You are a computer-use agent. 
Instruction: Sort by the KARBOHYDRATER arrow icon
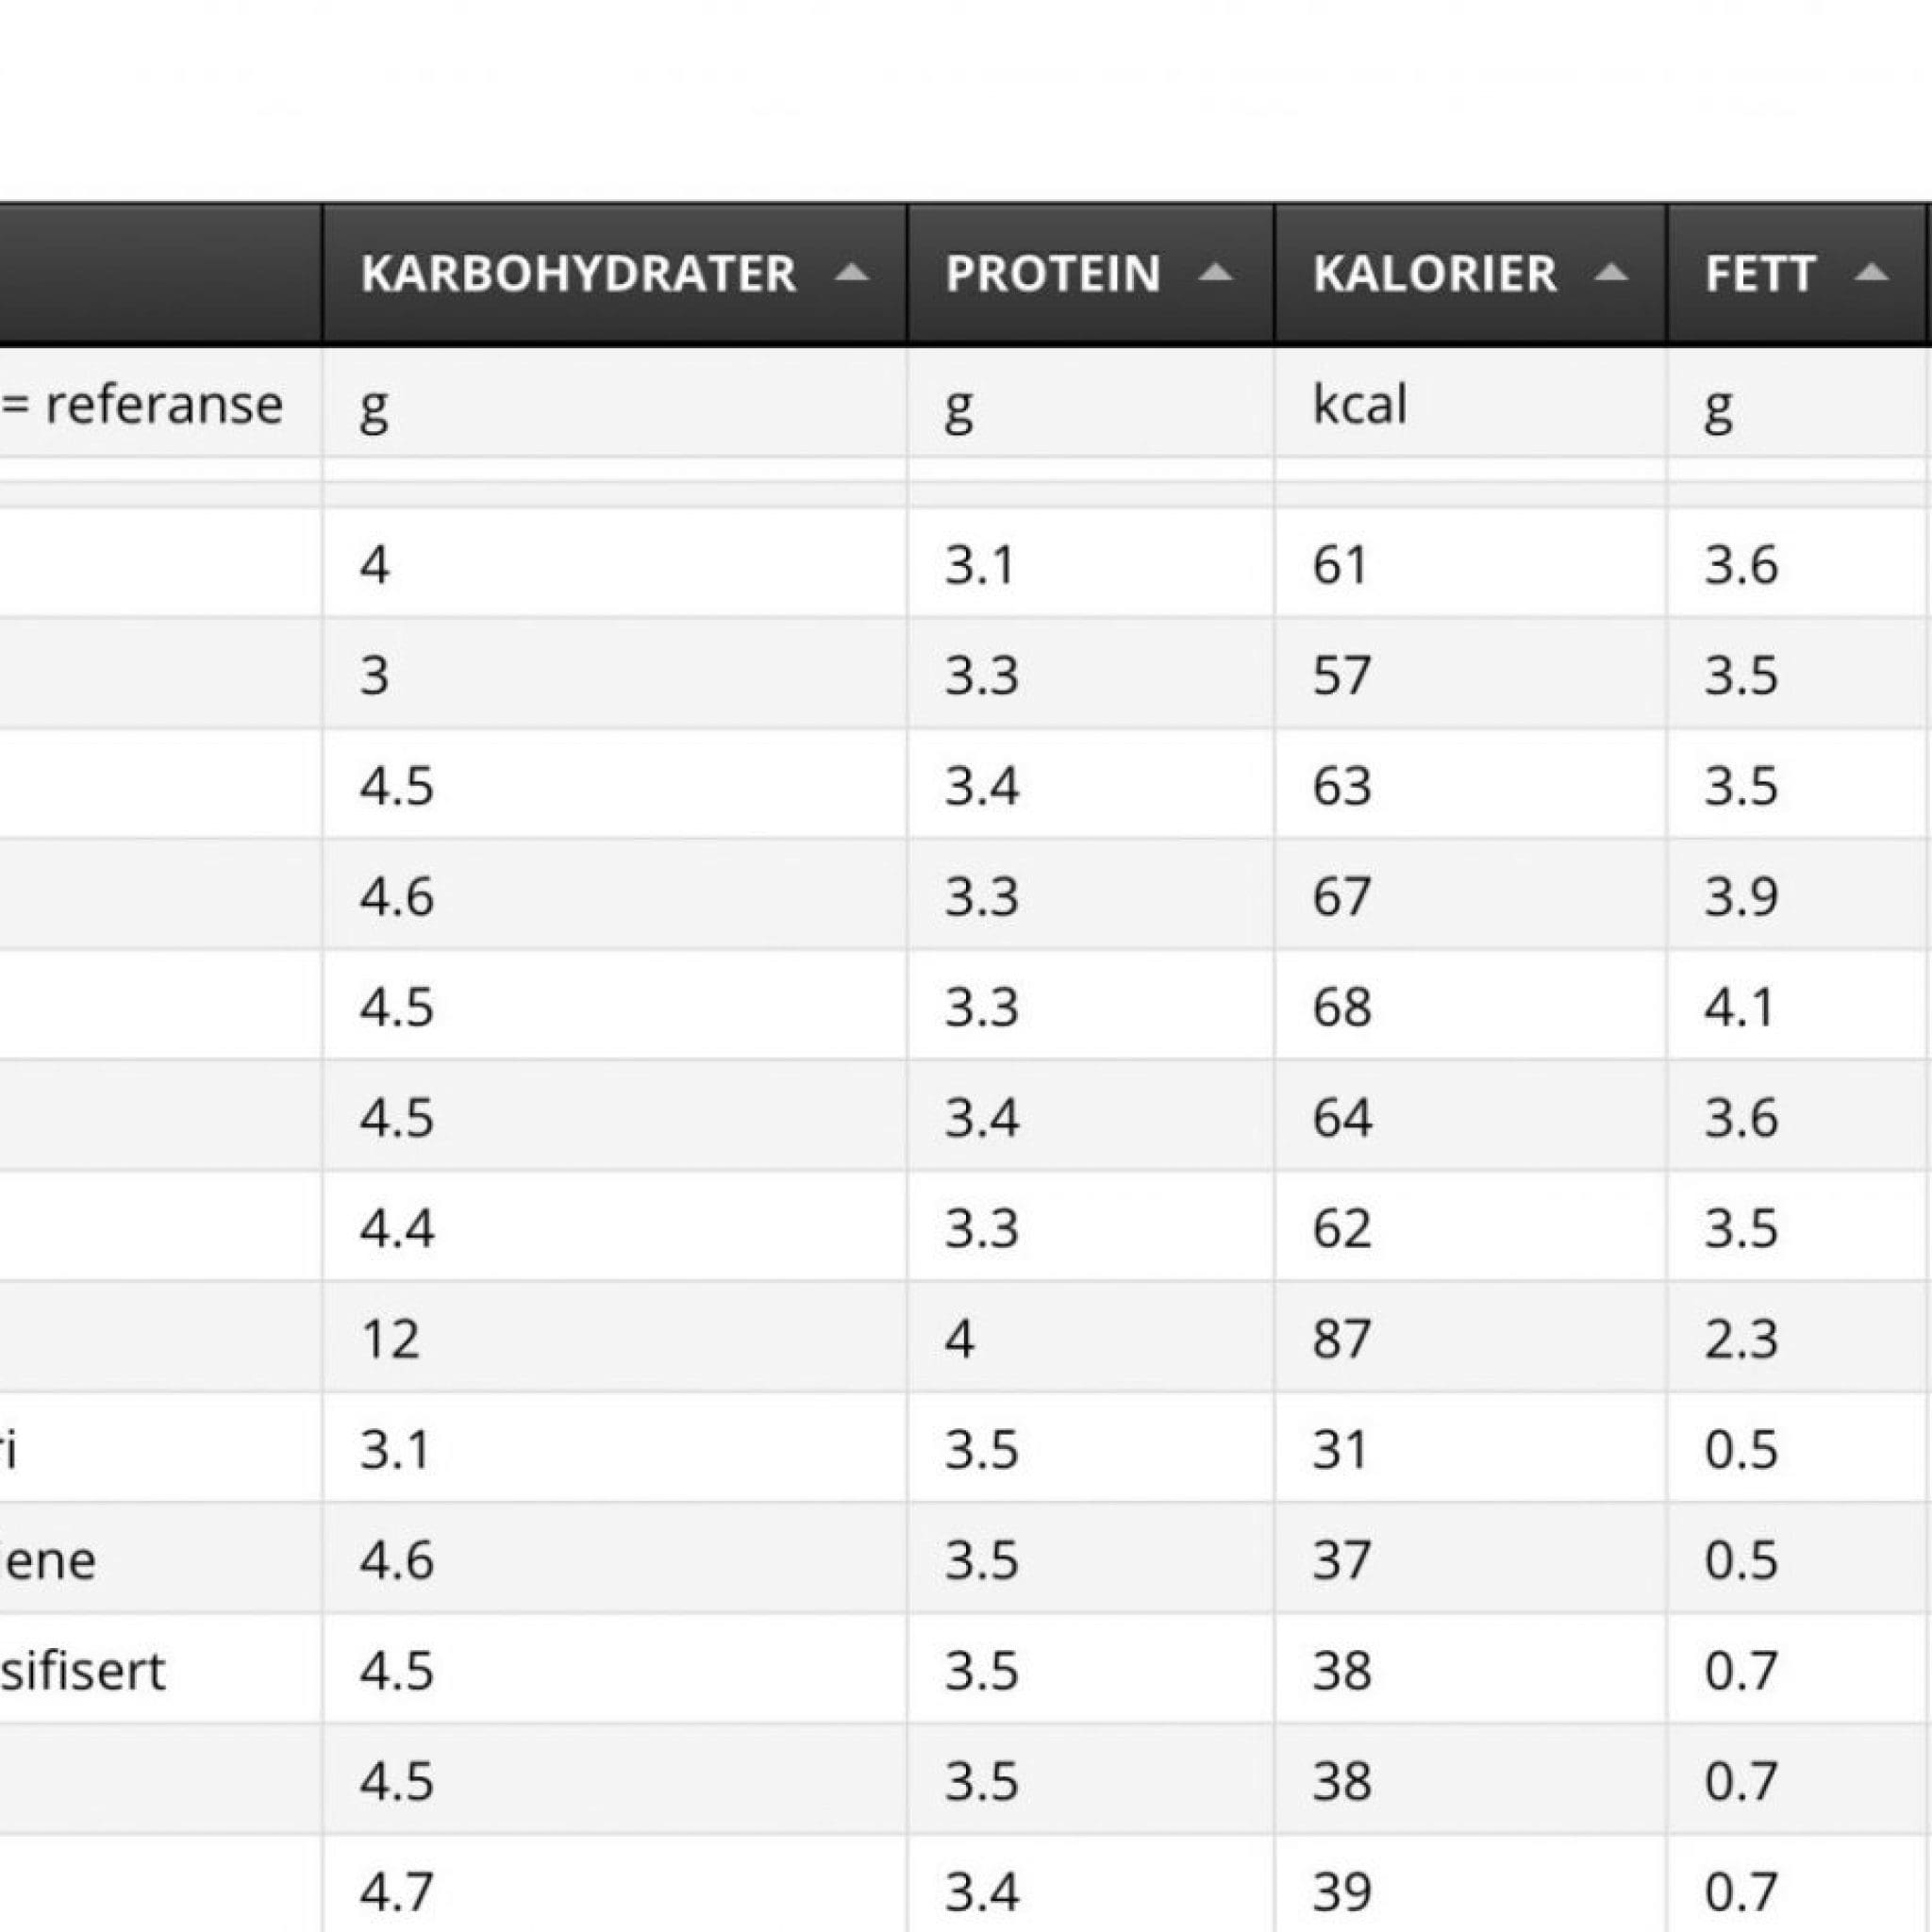pos(851,272)
